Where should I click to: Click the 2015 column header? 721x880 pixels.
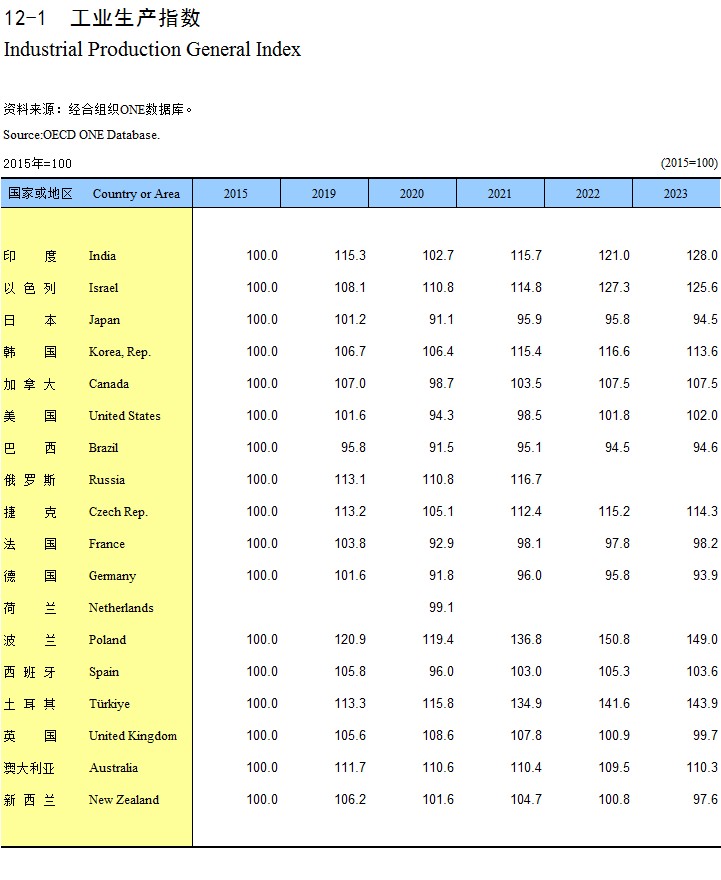236,194
